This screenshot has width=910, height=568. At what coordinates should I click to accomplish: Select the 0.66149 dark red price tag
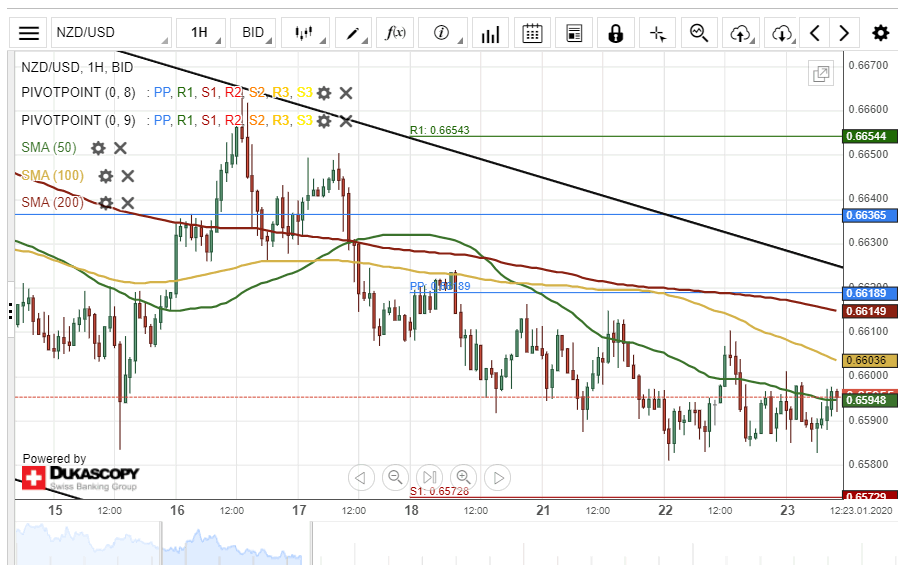pos(869,312)
